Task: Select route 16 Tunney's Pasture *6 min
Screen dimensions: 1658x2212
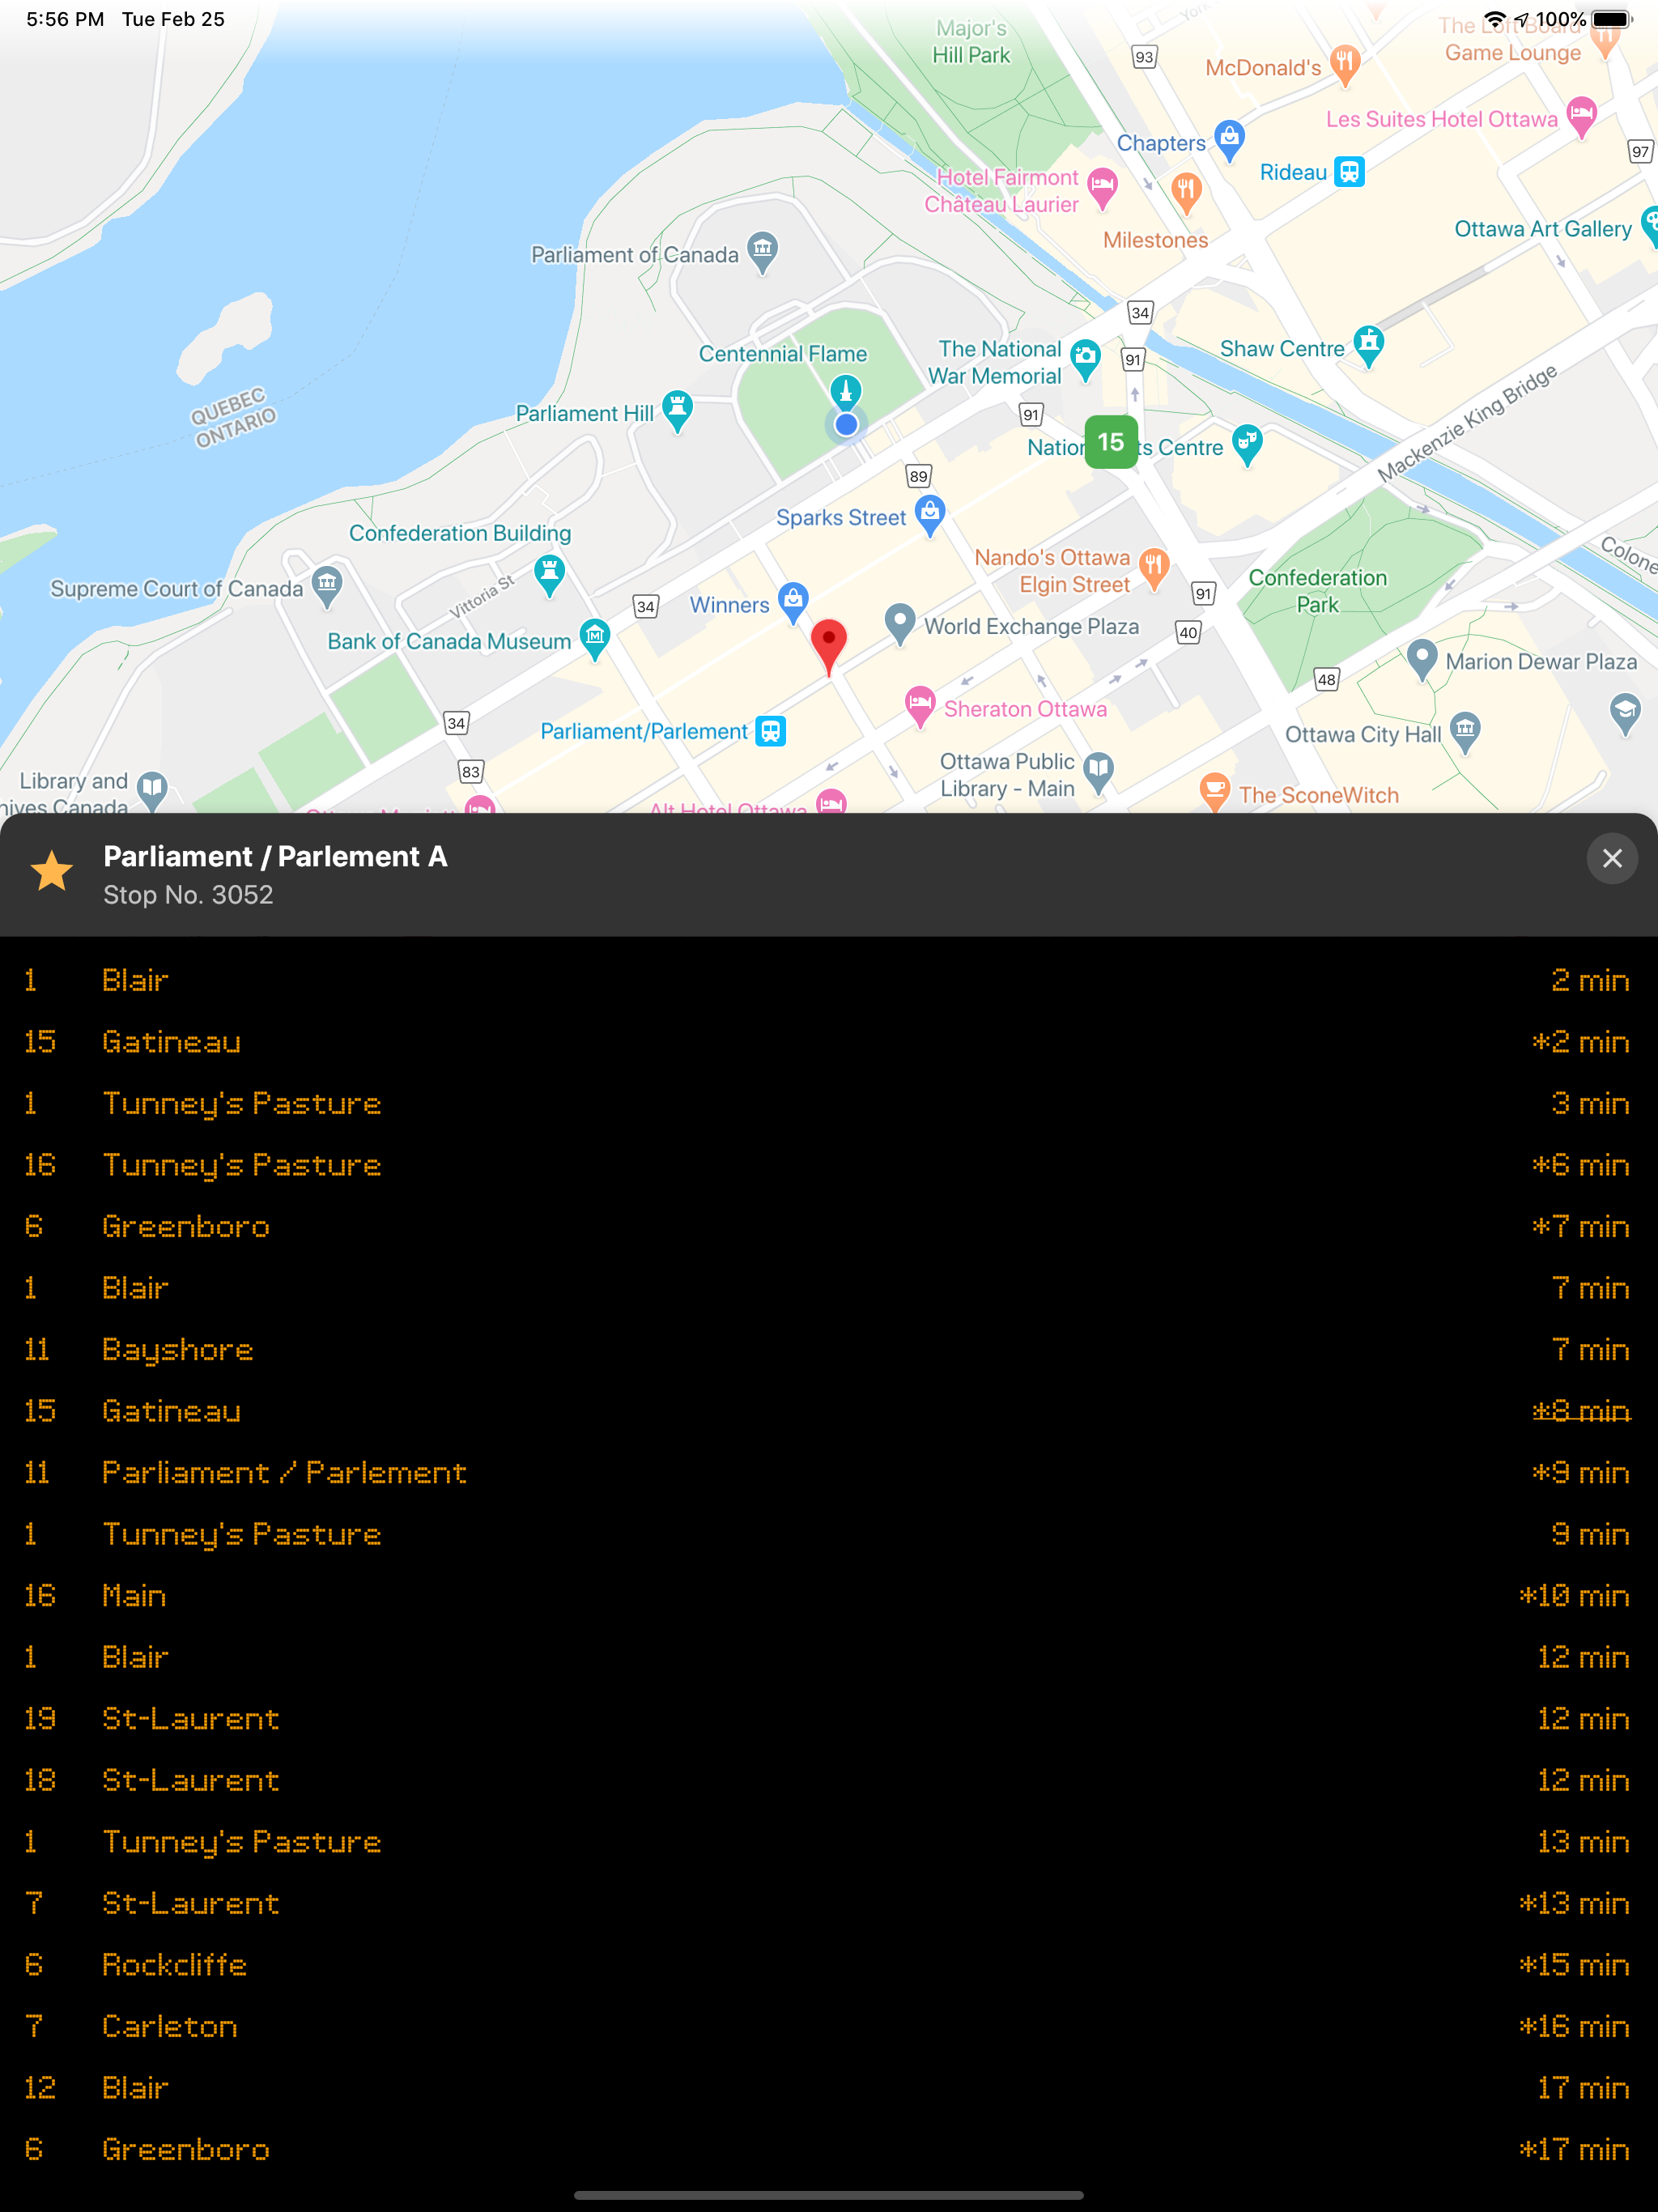Action: coord(829,1165)
